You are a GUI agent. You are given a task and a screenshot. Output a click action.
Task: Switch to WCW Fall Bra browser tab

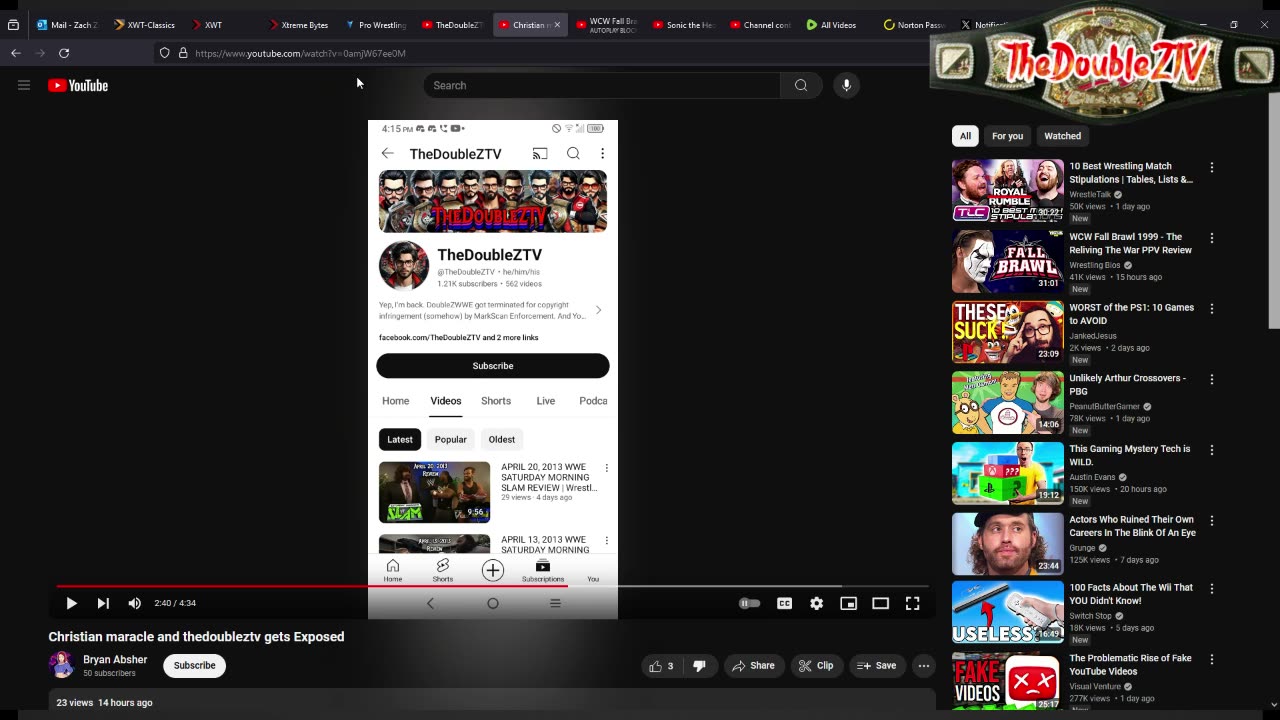[x=607, y=24]
